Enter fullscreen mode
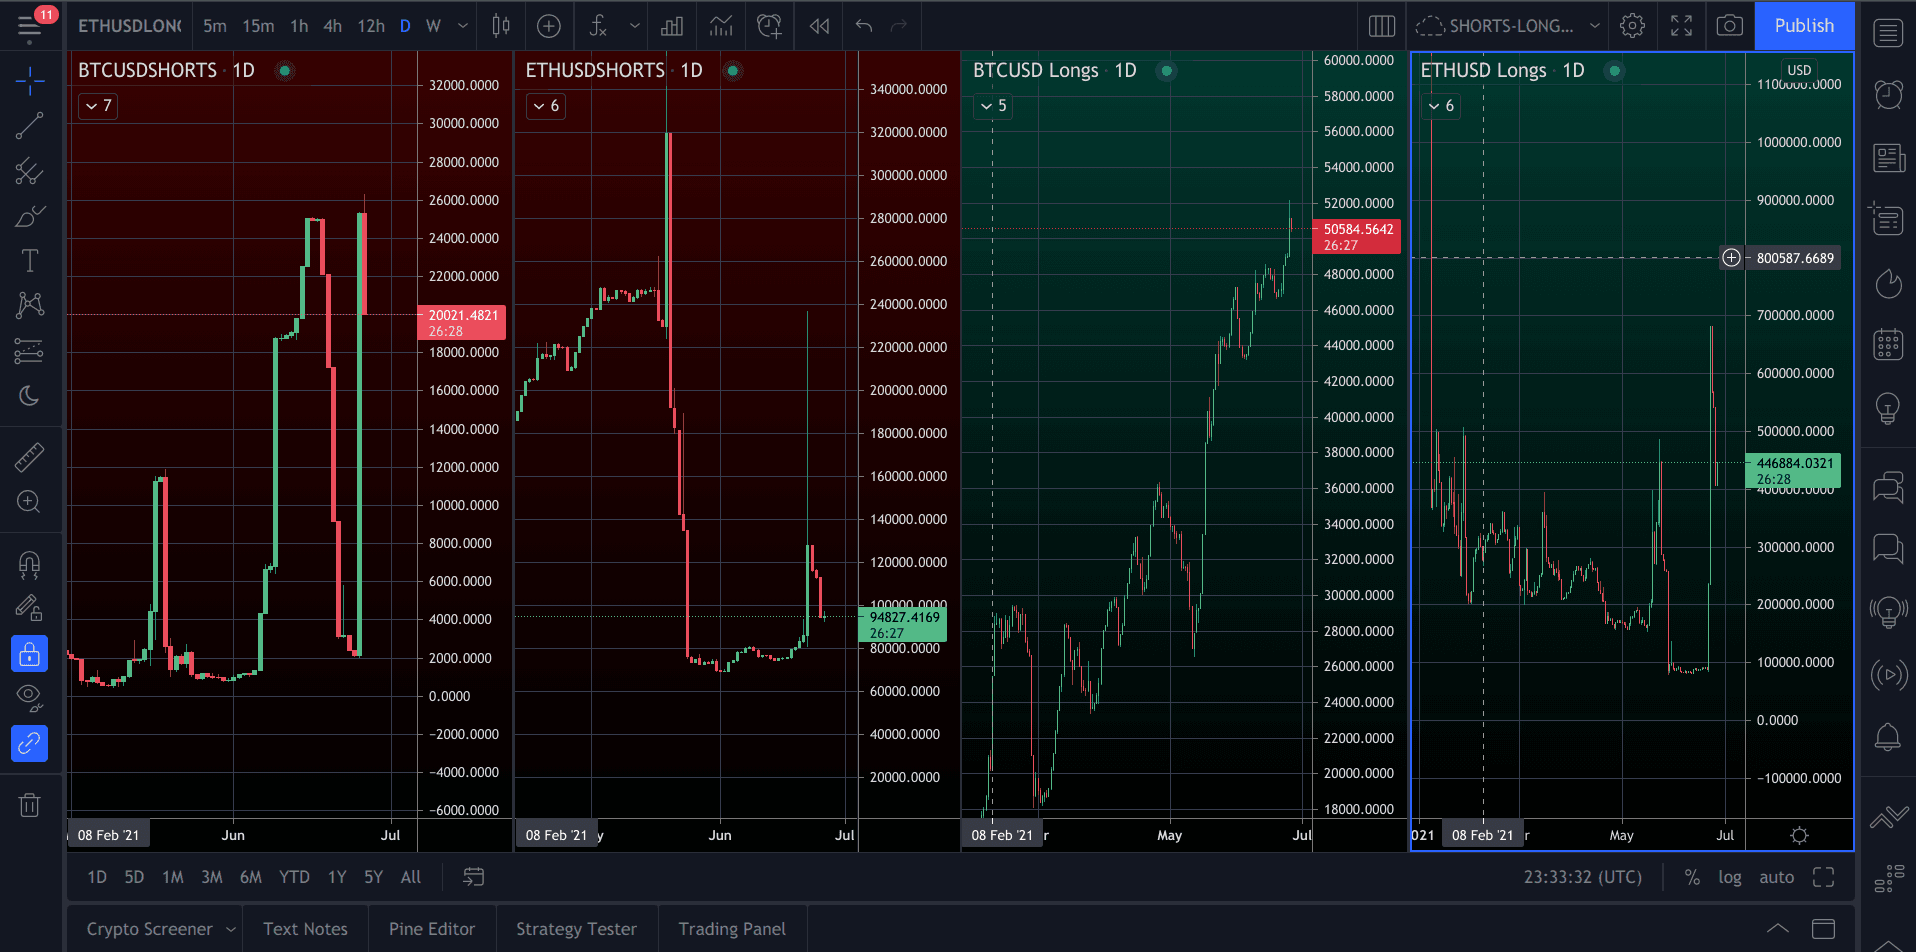 point(1681,26)
